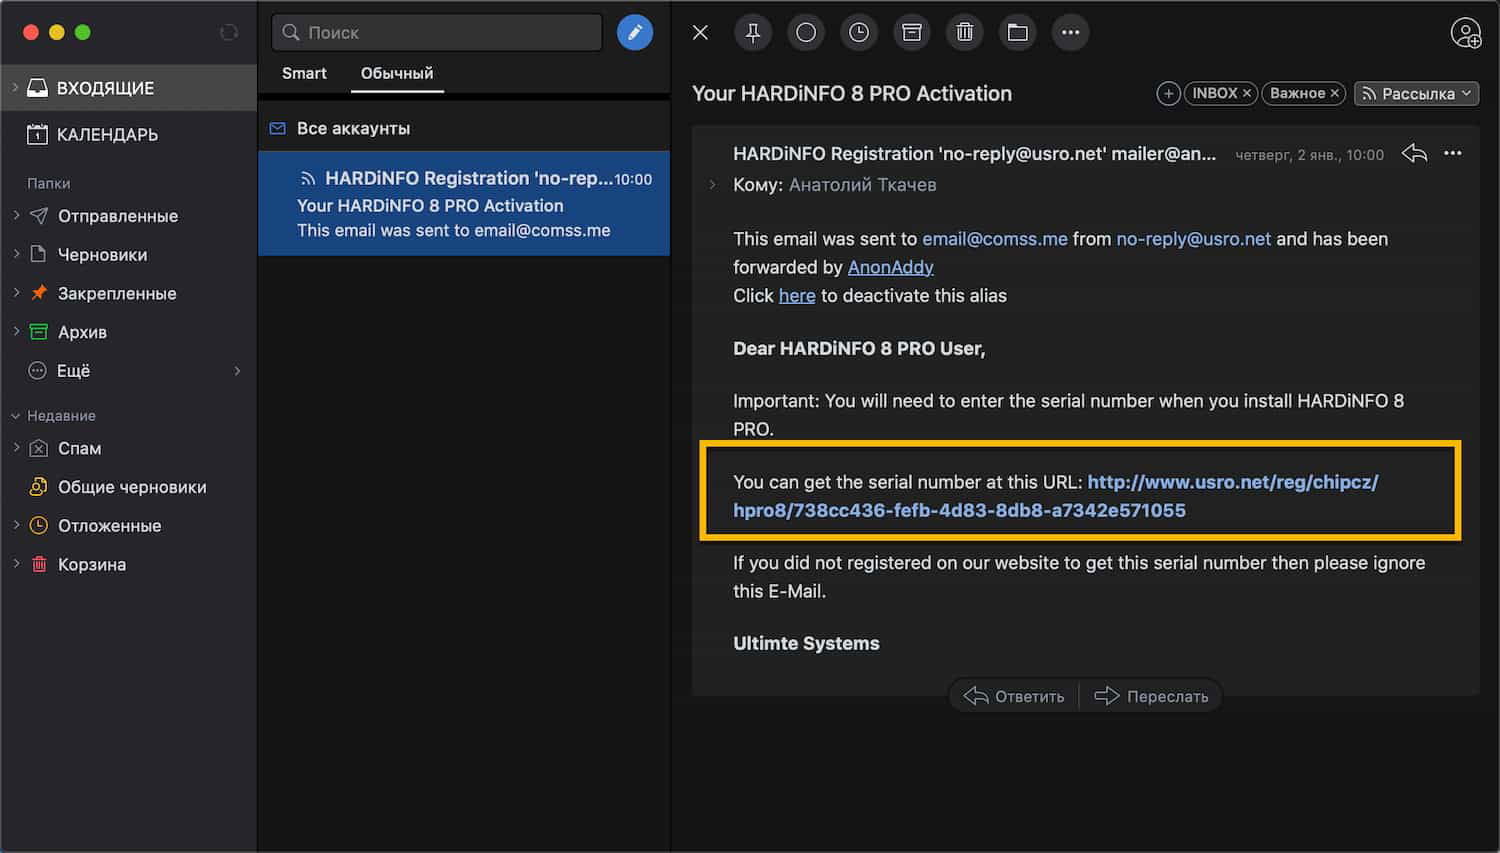Image resolution: width=1500 pixels, height=853 pixels.
Task: Collapse the Недавние section
Action: point(16,415)
